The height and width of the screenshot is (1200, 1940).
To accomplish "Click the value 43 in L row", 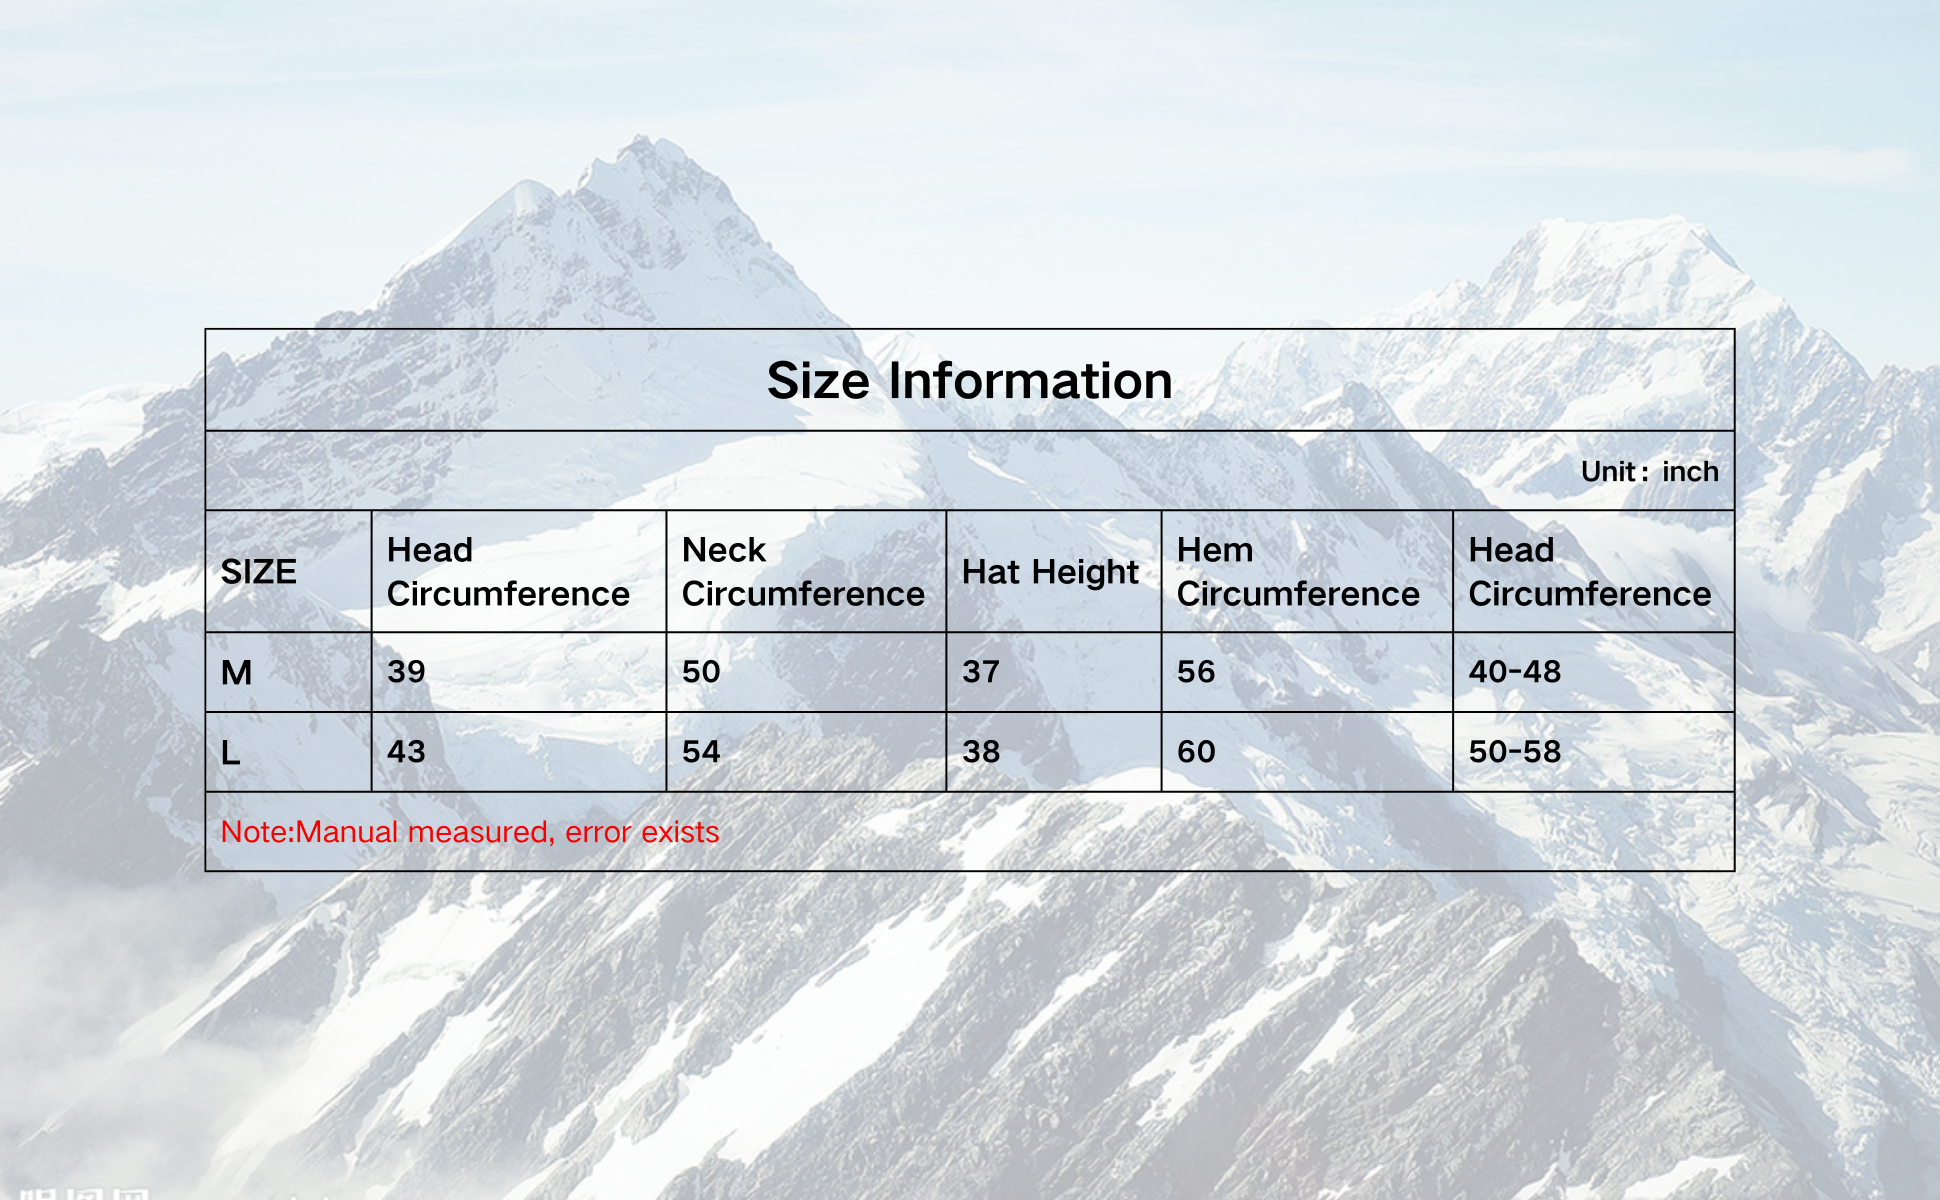I will tap(406, 752).
